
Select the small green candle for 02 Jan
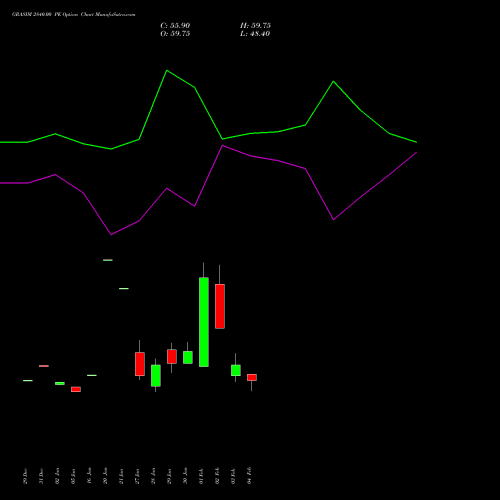(60, 383)
